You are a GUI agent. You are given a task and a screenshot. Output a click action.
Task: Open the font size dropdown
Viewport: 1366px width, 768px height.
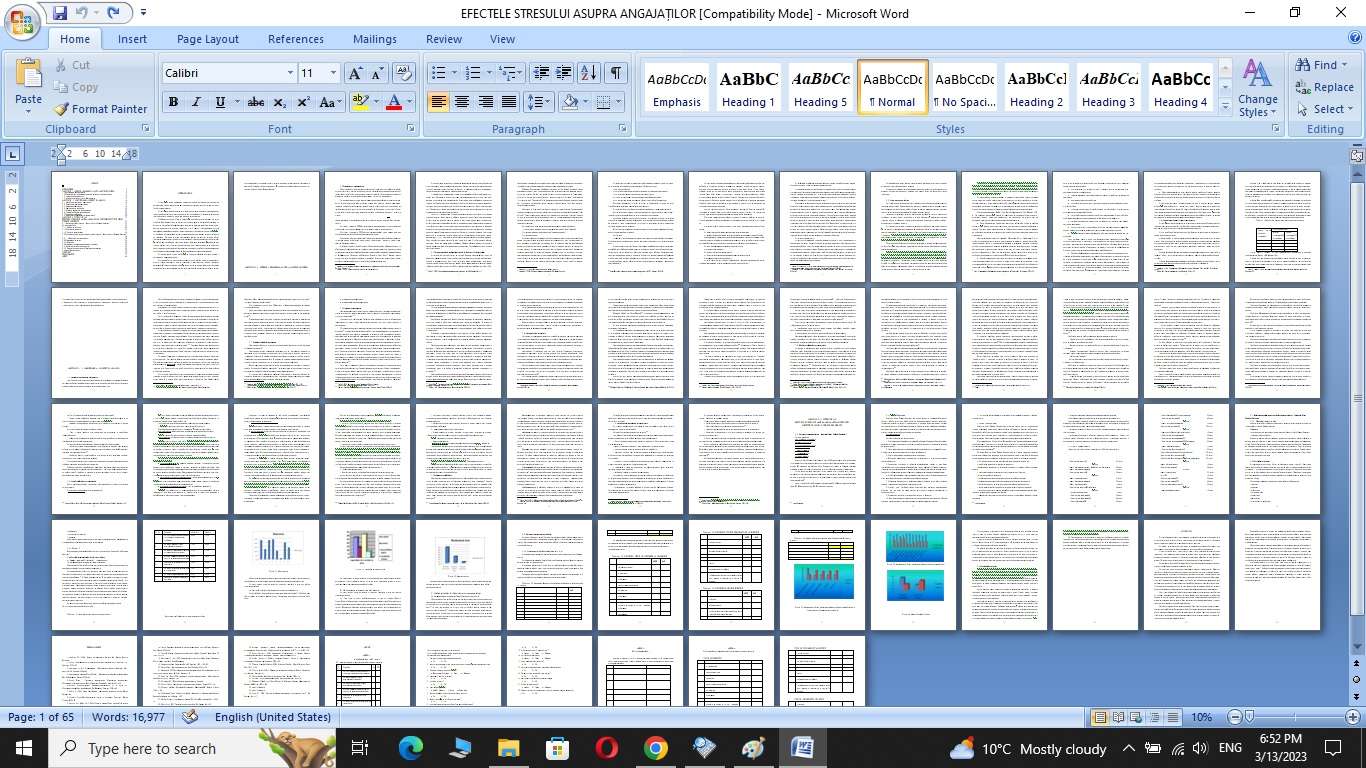(333, 73)
